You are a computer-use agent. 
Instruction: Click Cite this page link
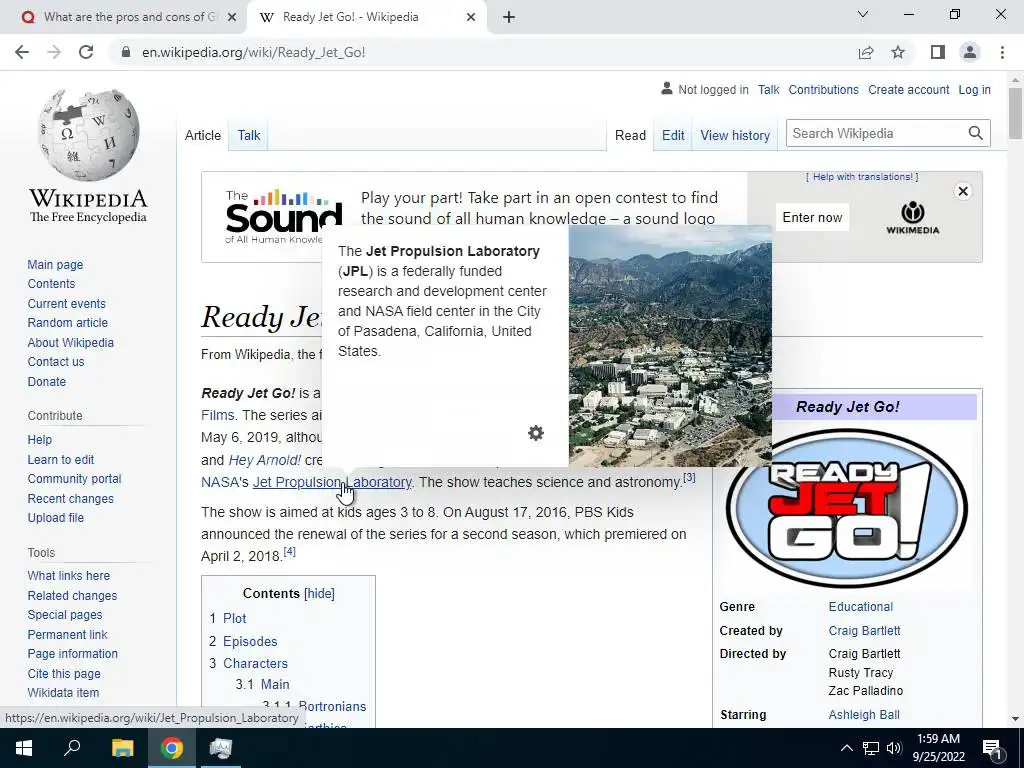click(64, 673)
